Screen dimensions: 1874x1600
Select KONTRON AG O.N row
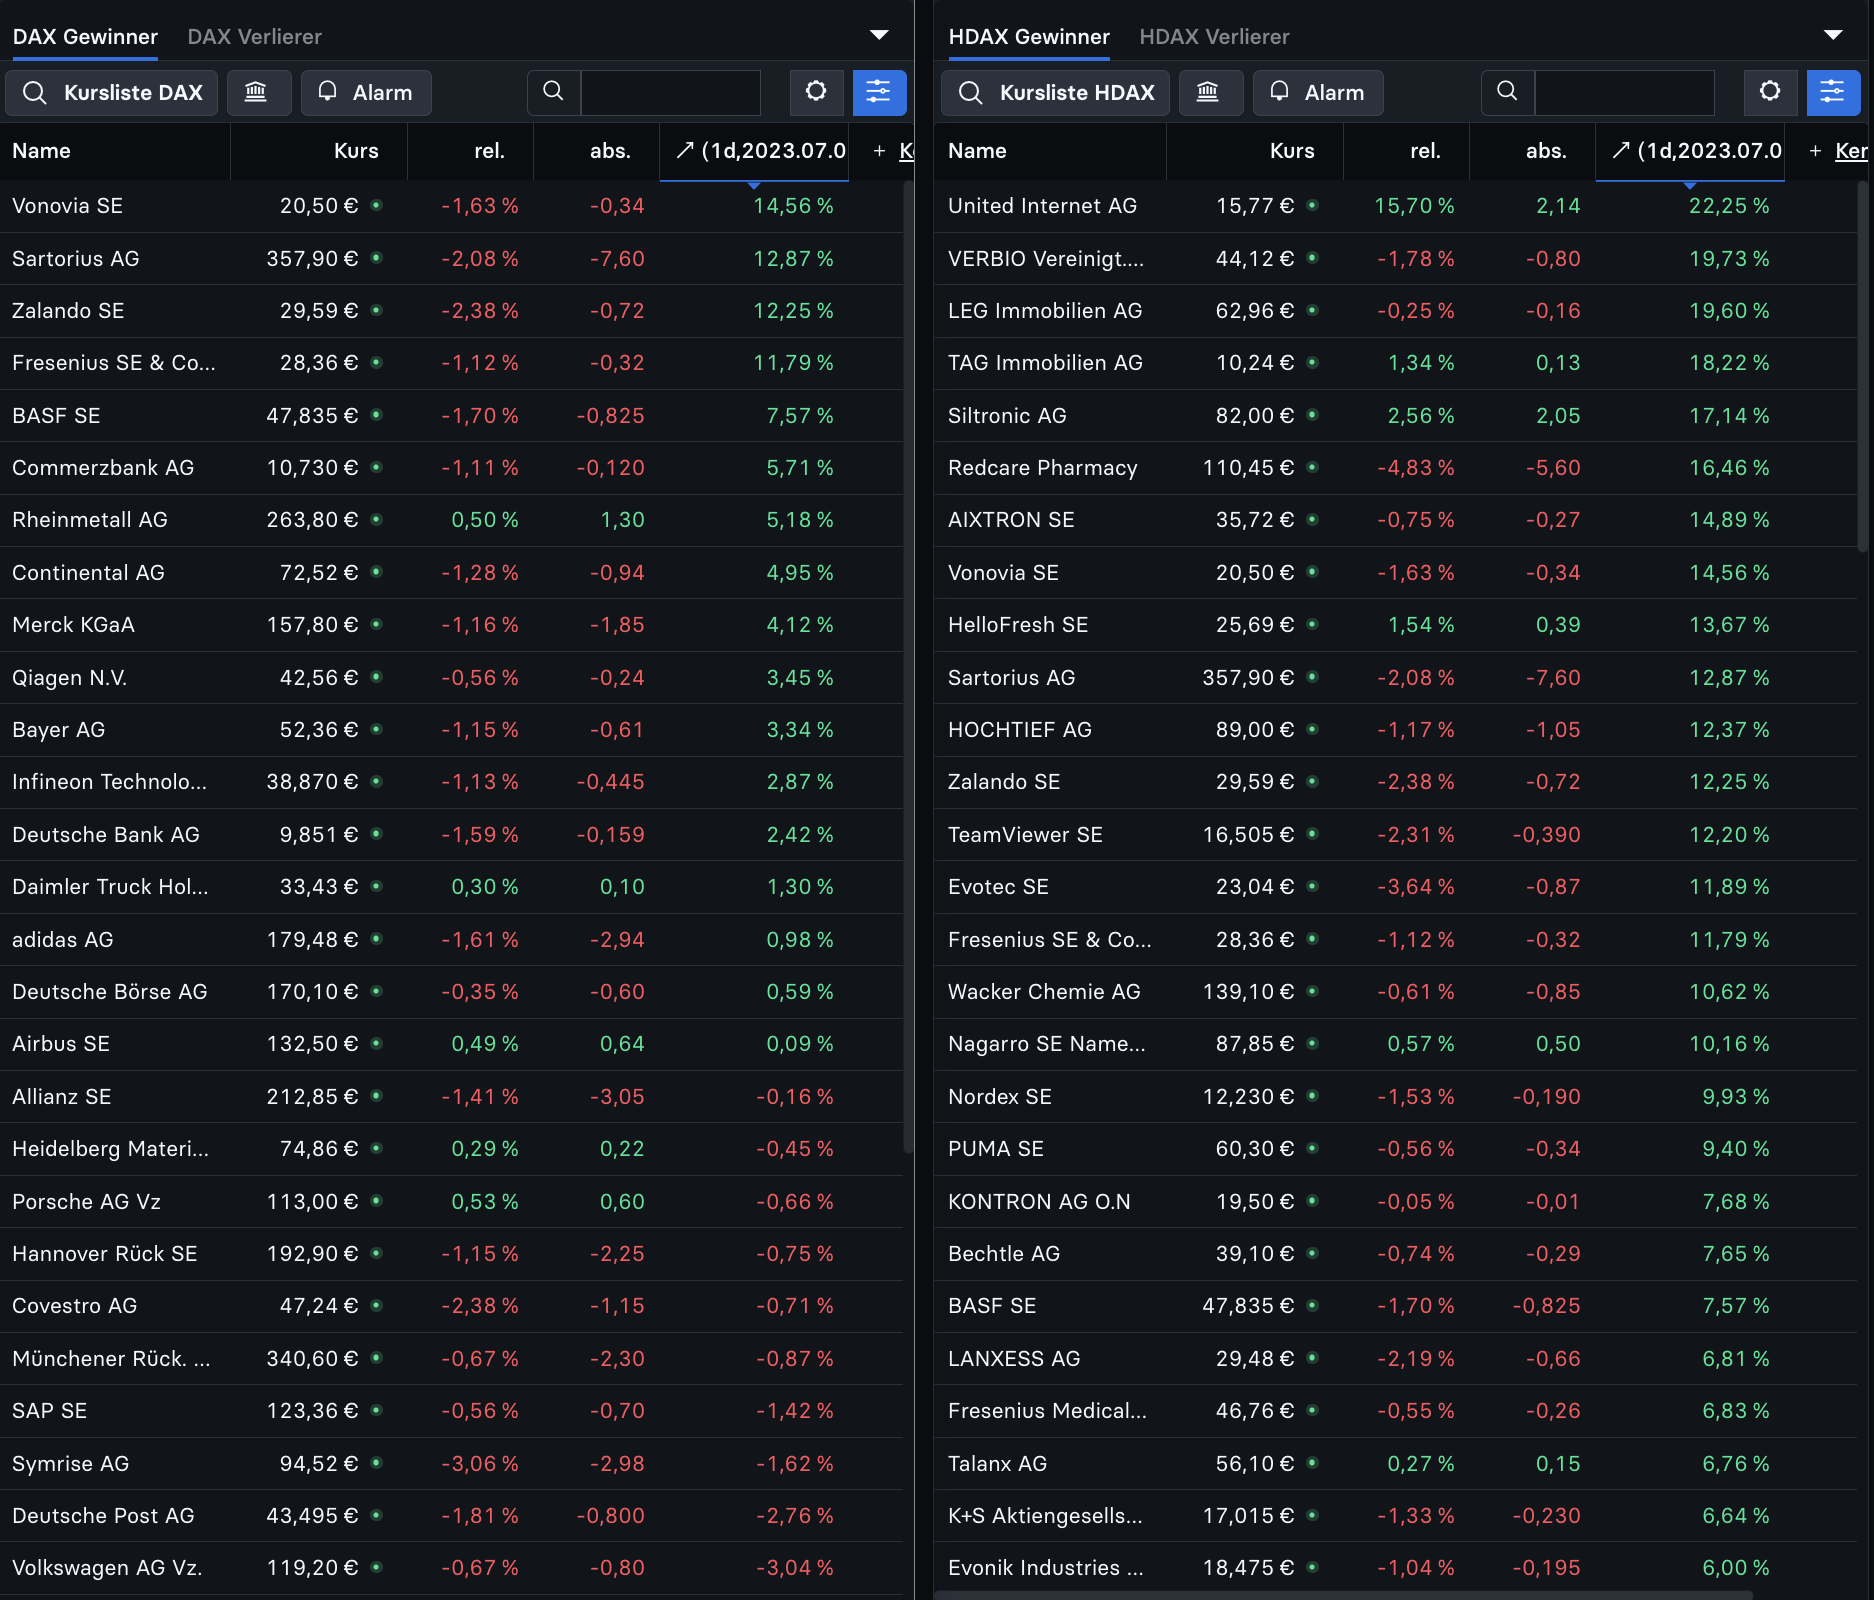click(1396, 1201)
